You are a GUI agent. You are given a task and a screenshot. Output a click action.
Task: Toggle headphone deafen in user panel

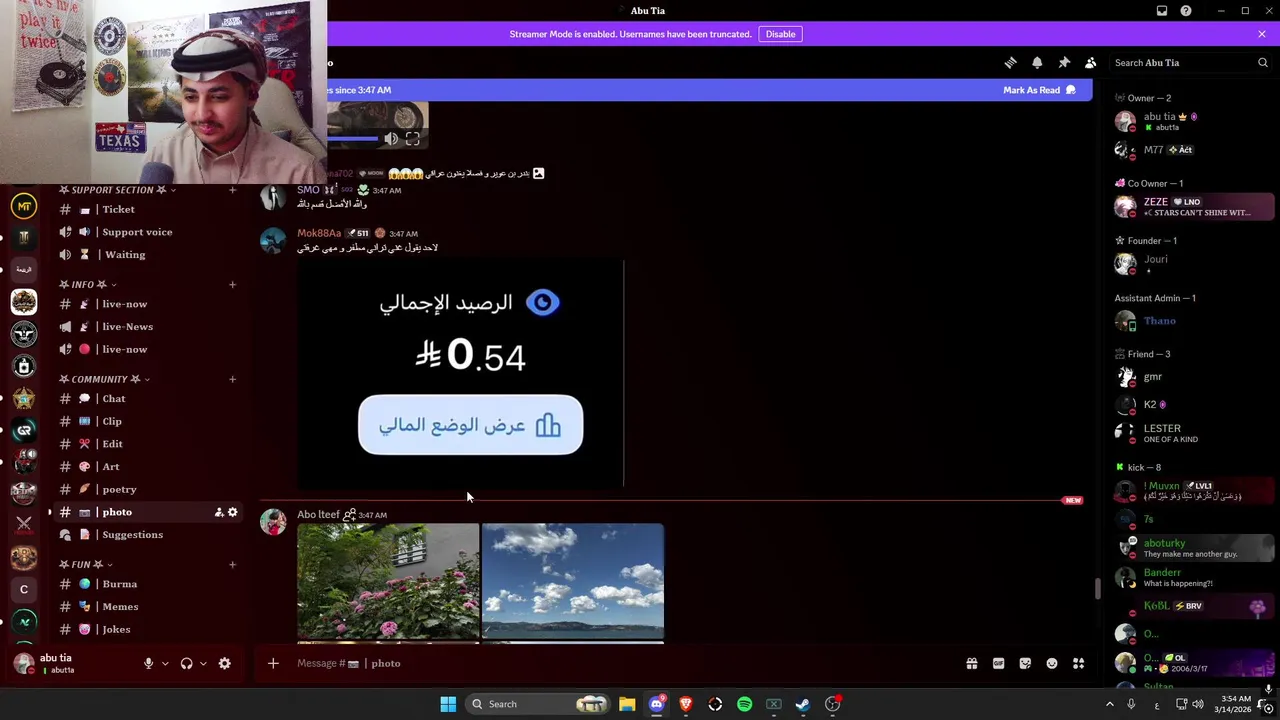pyautogui.click(x=186, y=663)
